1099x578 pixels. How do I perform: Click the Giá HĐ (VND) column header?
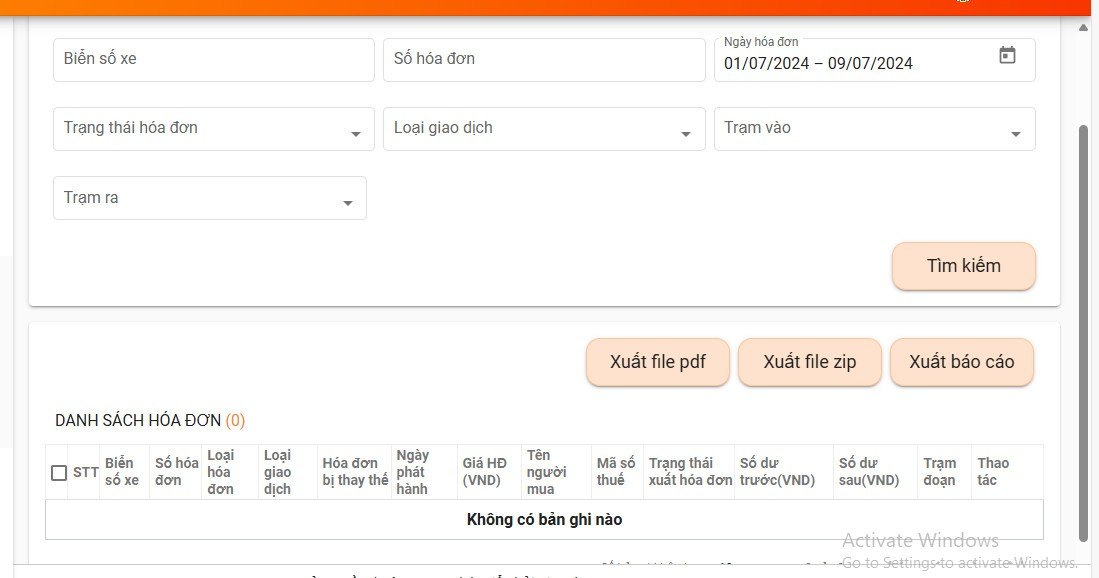[x=485, y=472]
